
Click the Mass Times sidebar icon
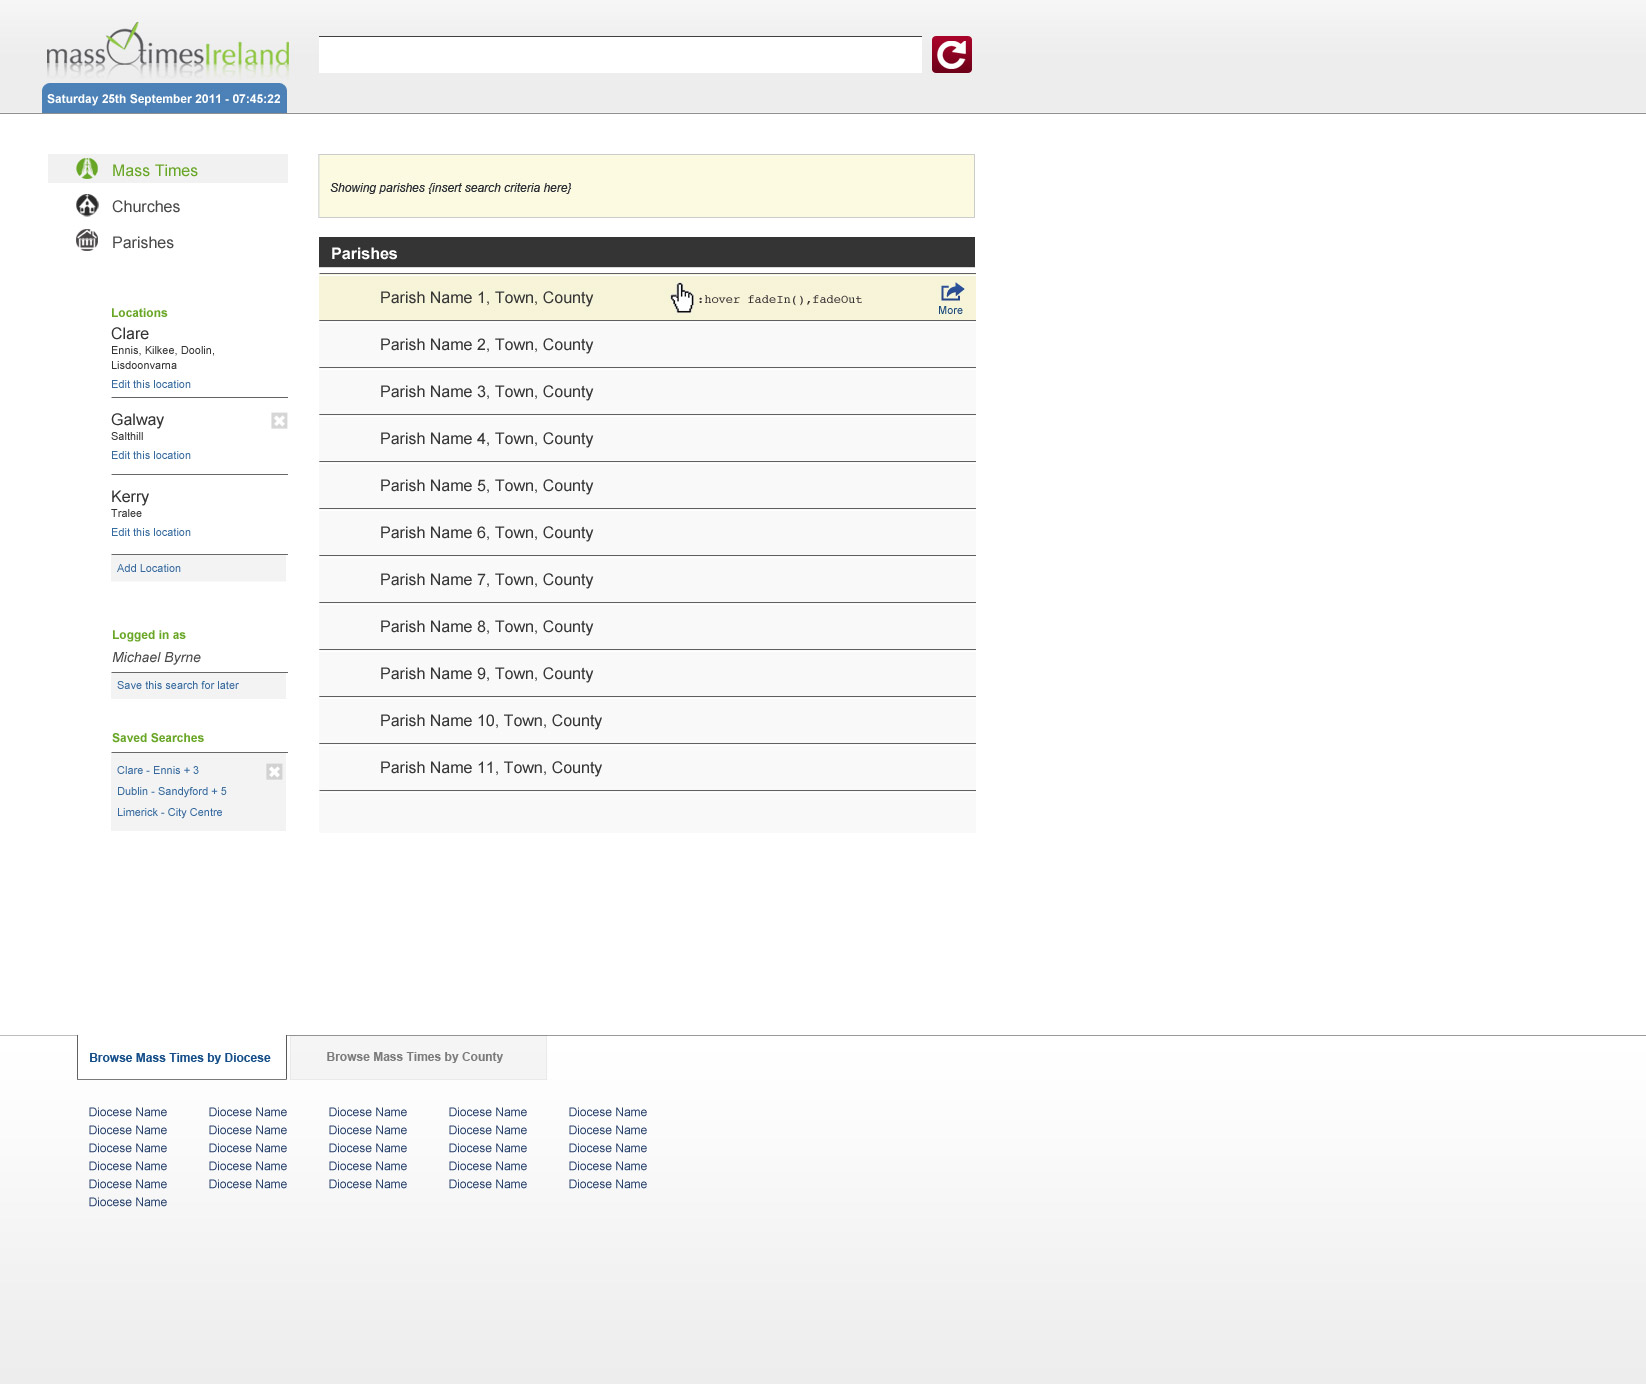(87, 169)
